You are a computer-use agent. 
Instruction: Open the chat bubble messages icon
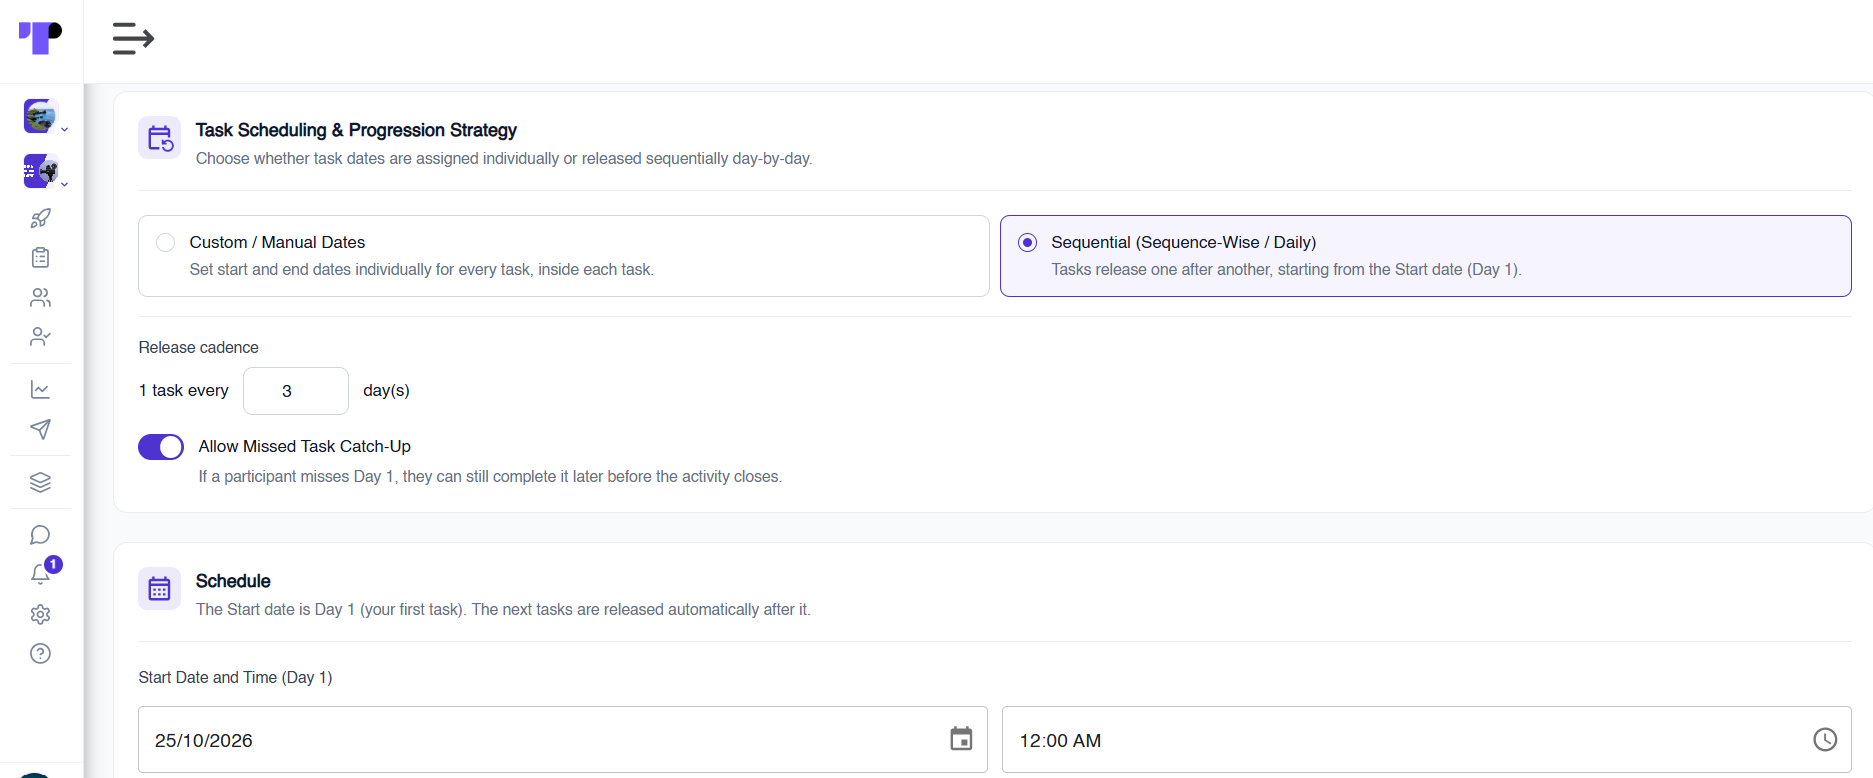(x=40, y=535)
